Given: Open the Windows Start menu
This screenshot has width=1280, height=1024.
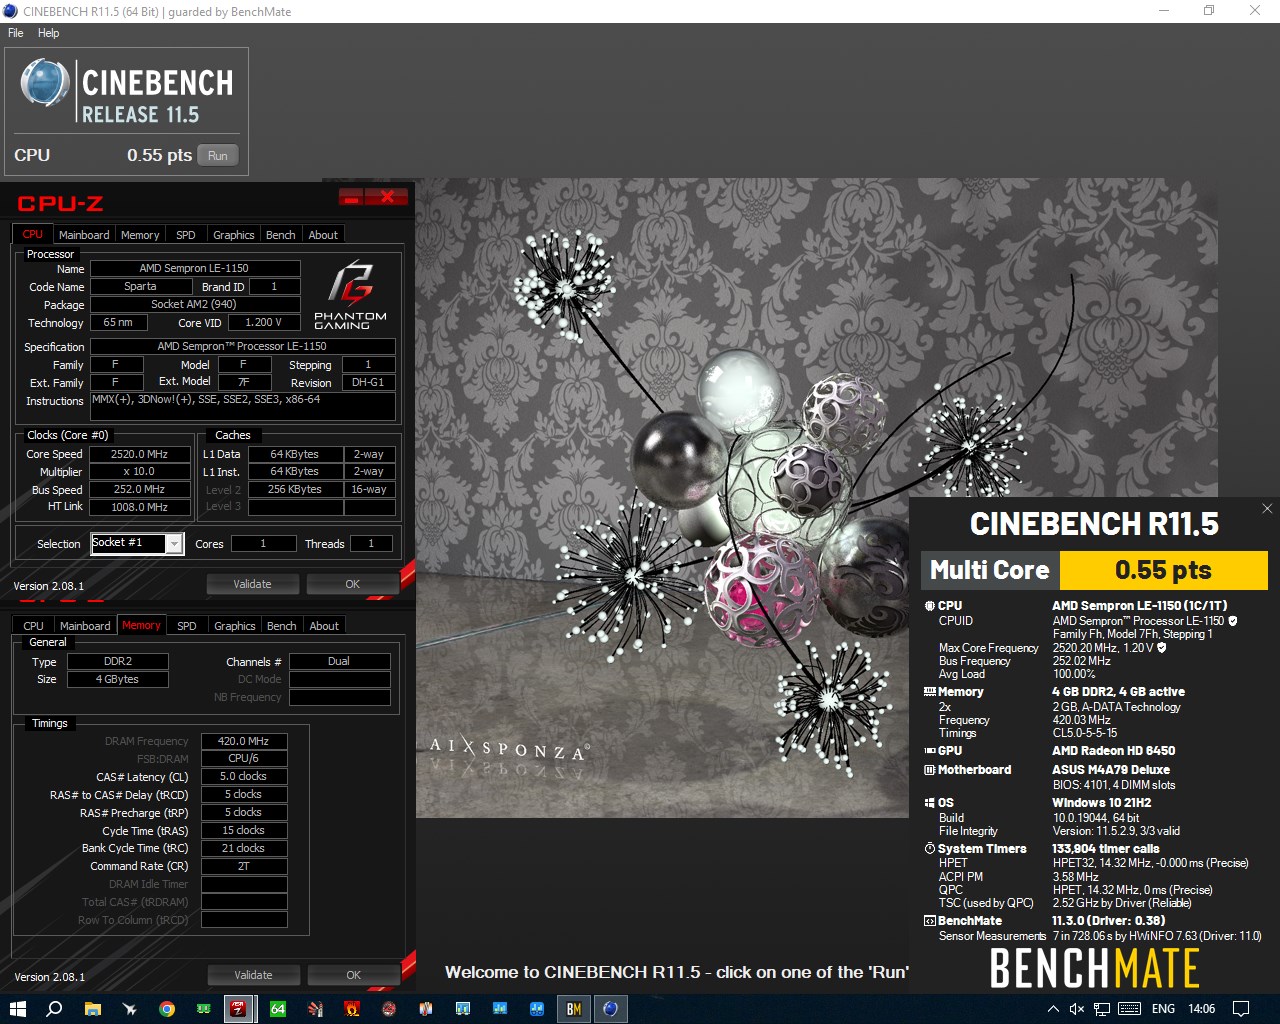Looking at the screenshot, I should click(x=17, y=1009).
